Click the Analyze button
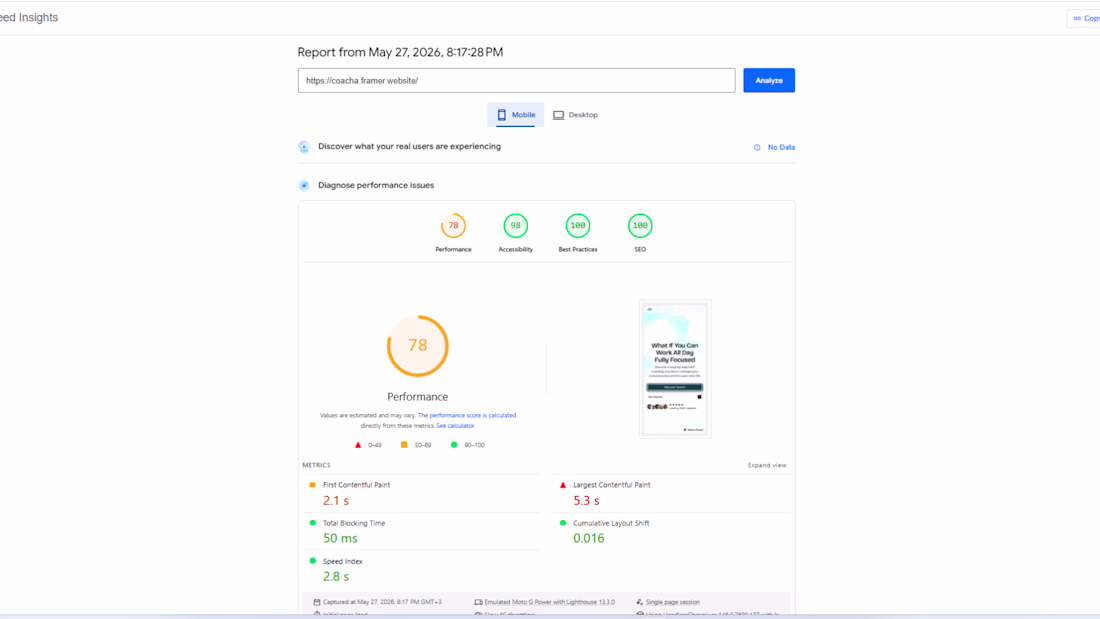 (x=769, y=80)
